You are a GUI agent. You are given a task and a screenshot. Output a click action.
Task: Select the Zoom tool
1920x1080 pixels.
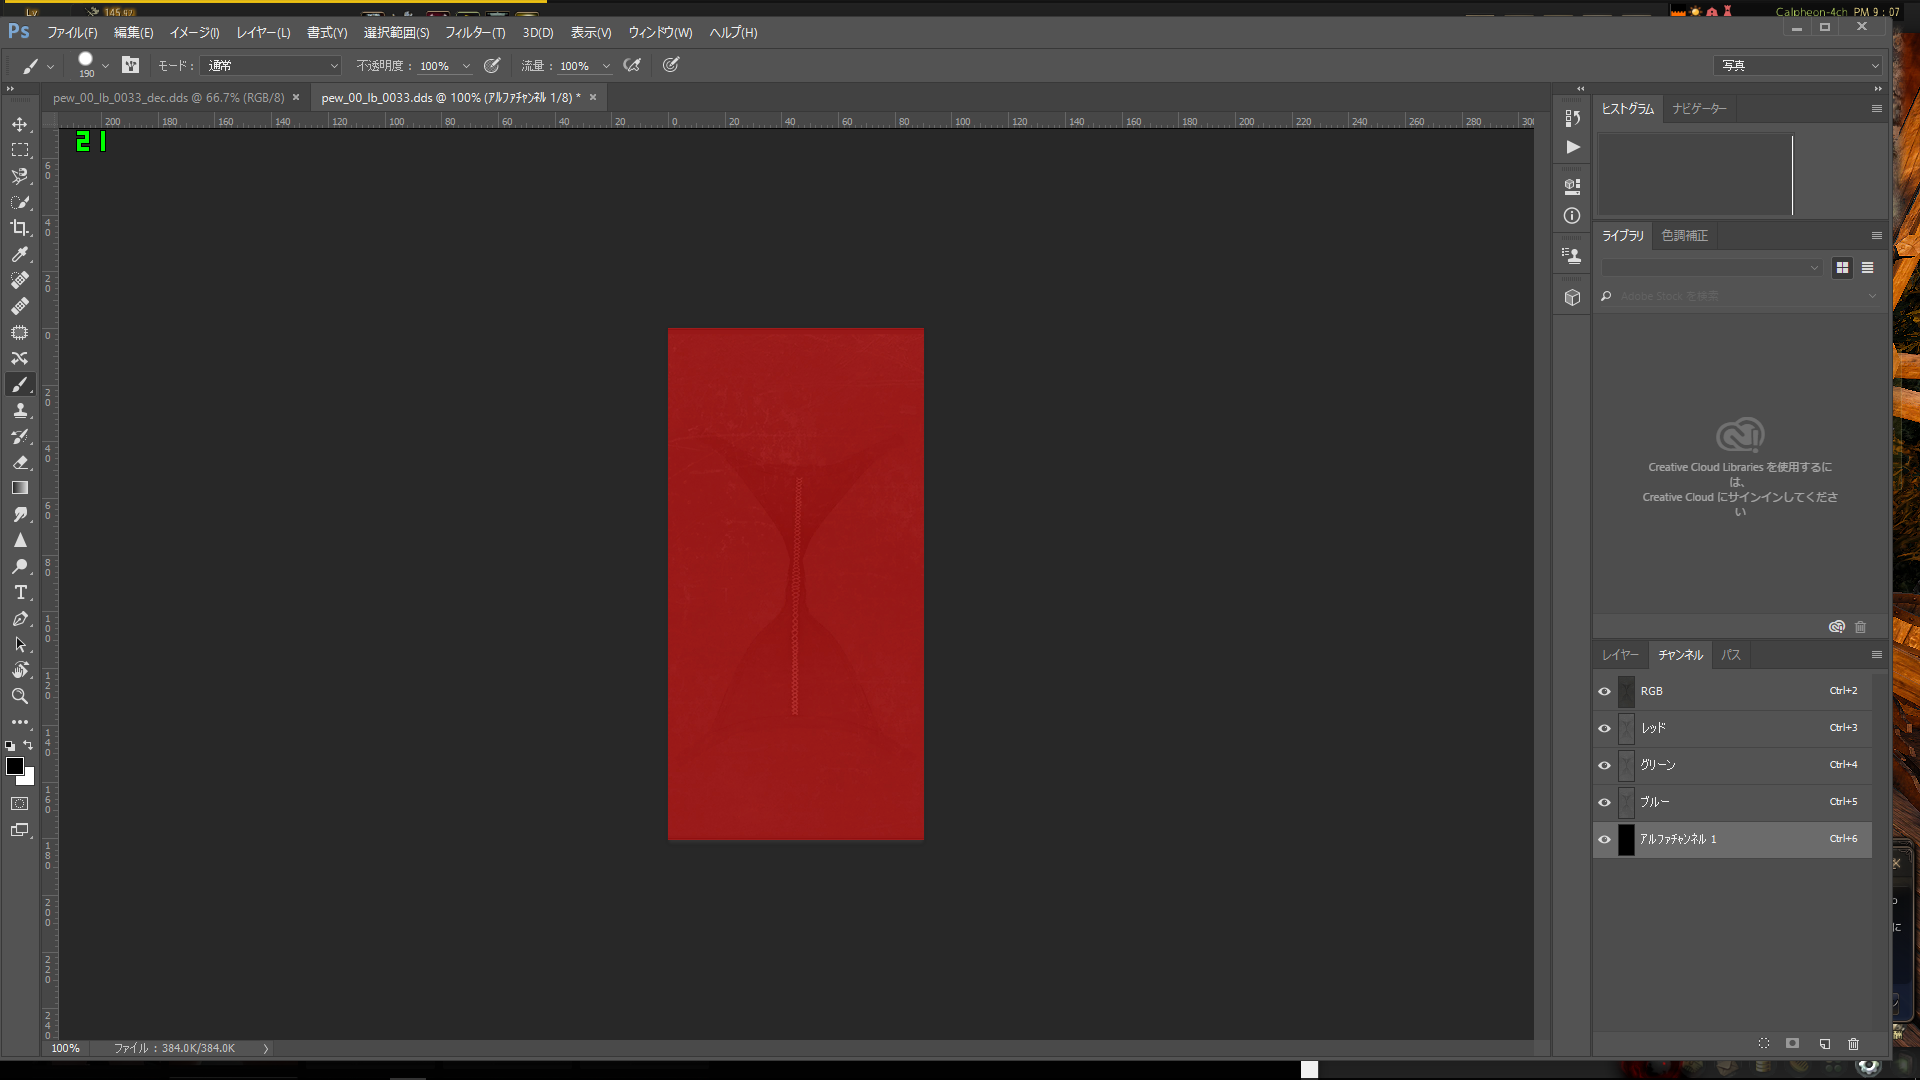20,696
